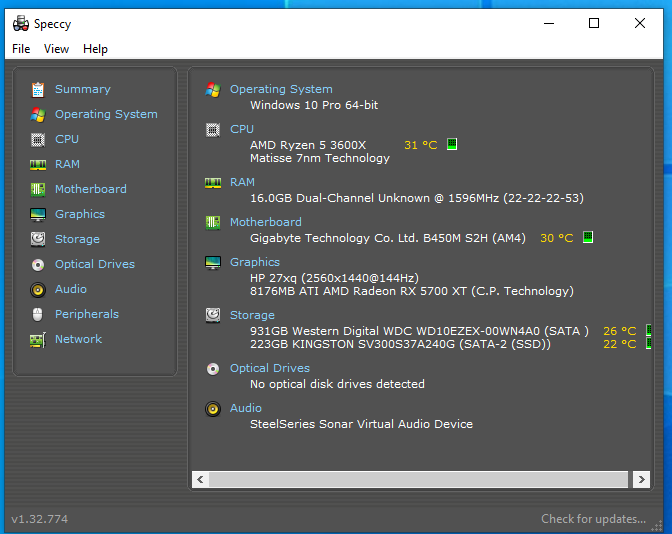Viewport: 672px width, 534px height.
Task: Click the Network card icon in sidebar
Action: pos(38,340)
